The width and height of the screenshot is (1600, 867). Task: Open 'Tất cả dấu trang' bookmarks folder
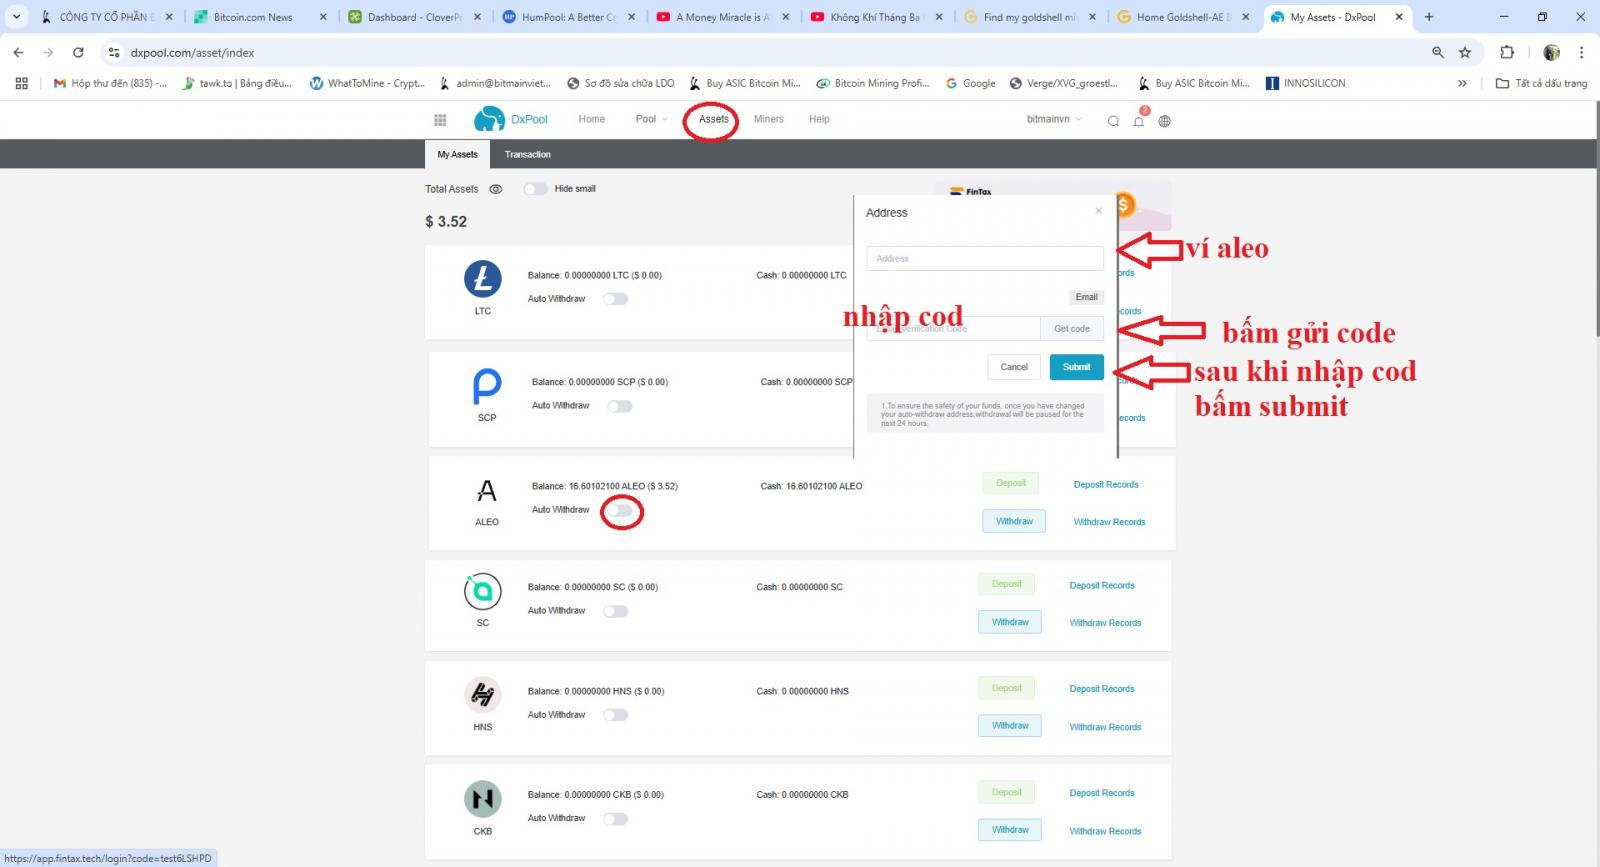[x=1541, y=83]
